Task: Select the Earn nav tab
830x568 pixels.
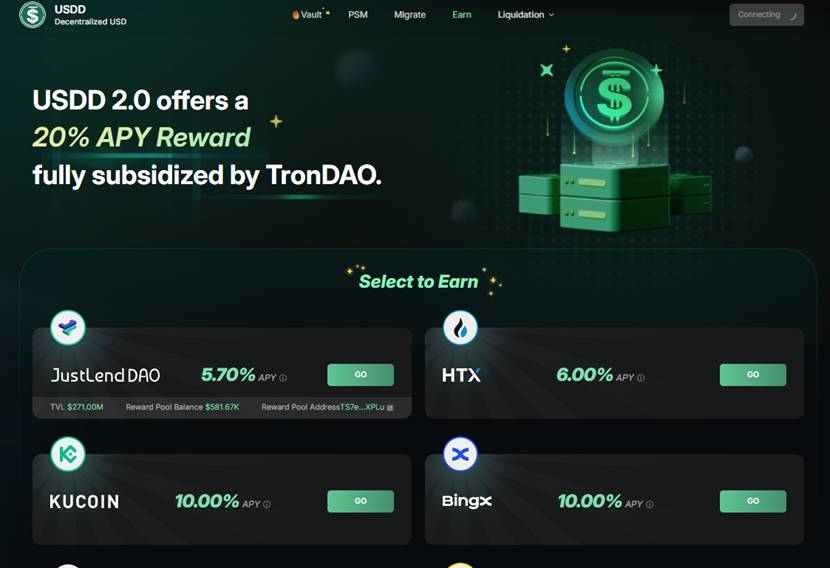Action: (x=462, y=15)
